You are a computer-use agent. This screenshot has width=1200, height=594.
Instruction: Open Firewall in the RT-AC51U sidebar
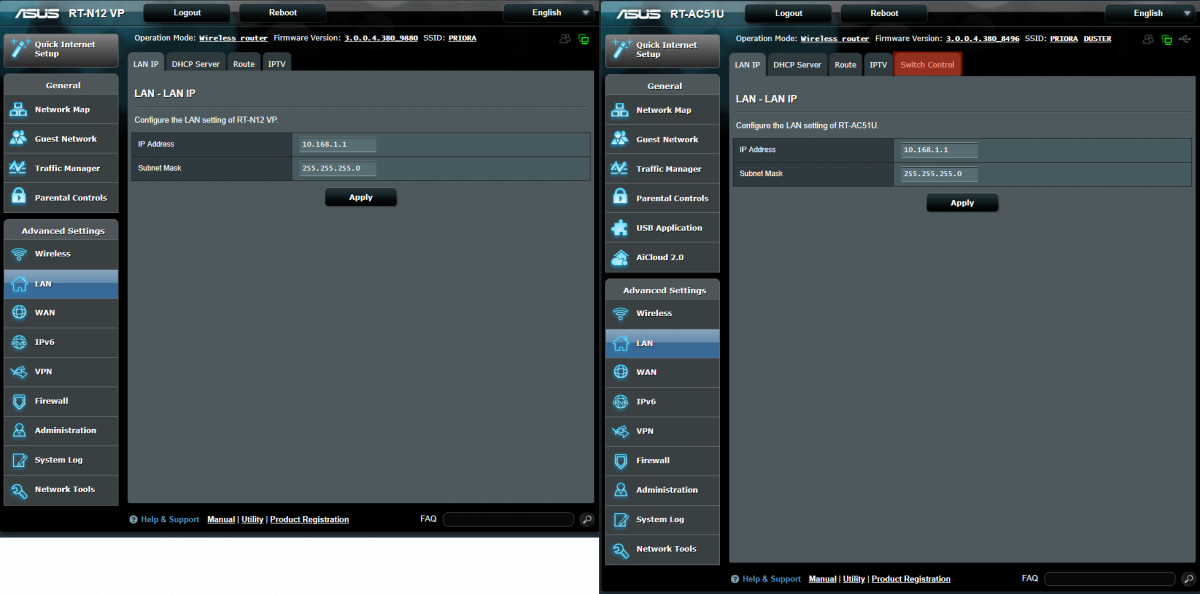663,460
